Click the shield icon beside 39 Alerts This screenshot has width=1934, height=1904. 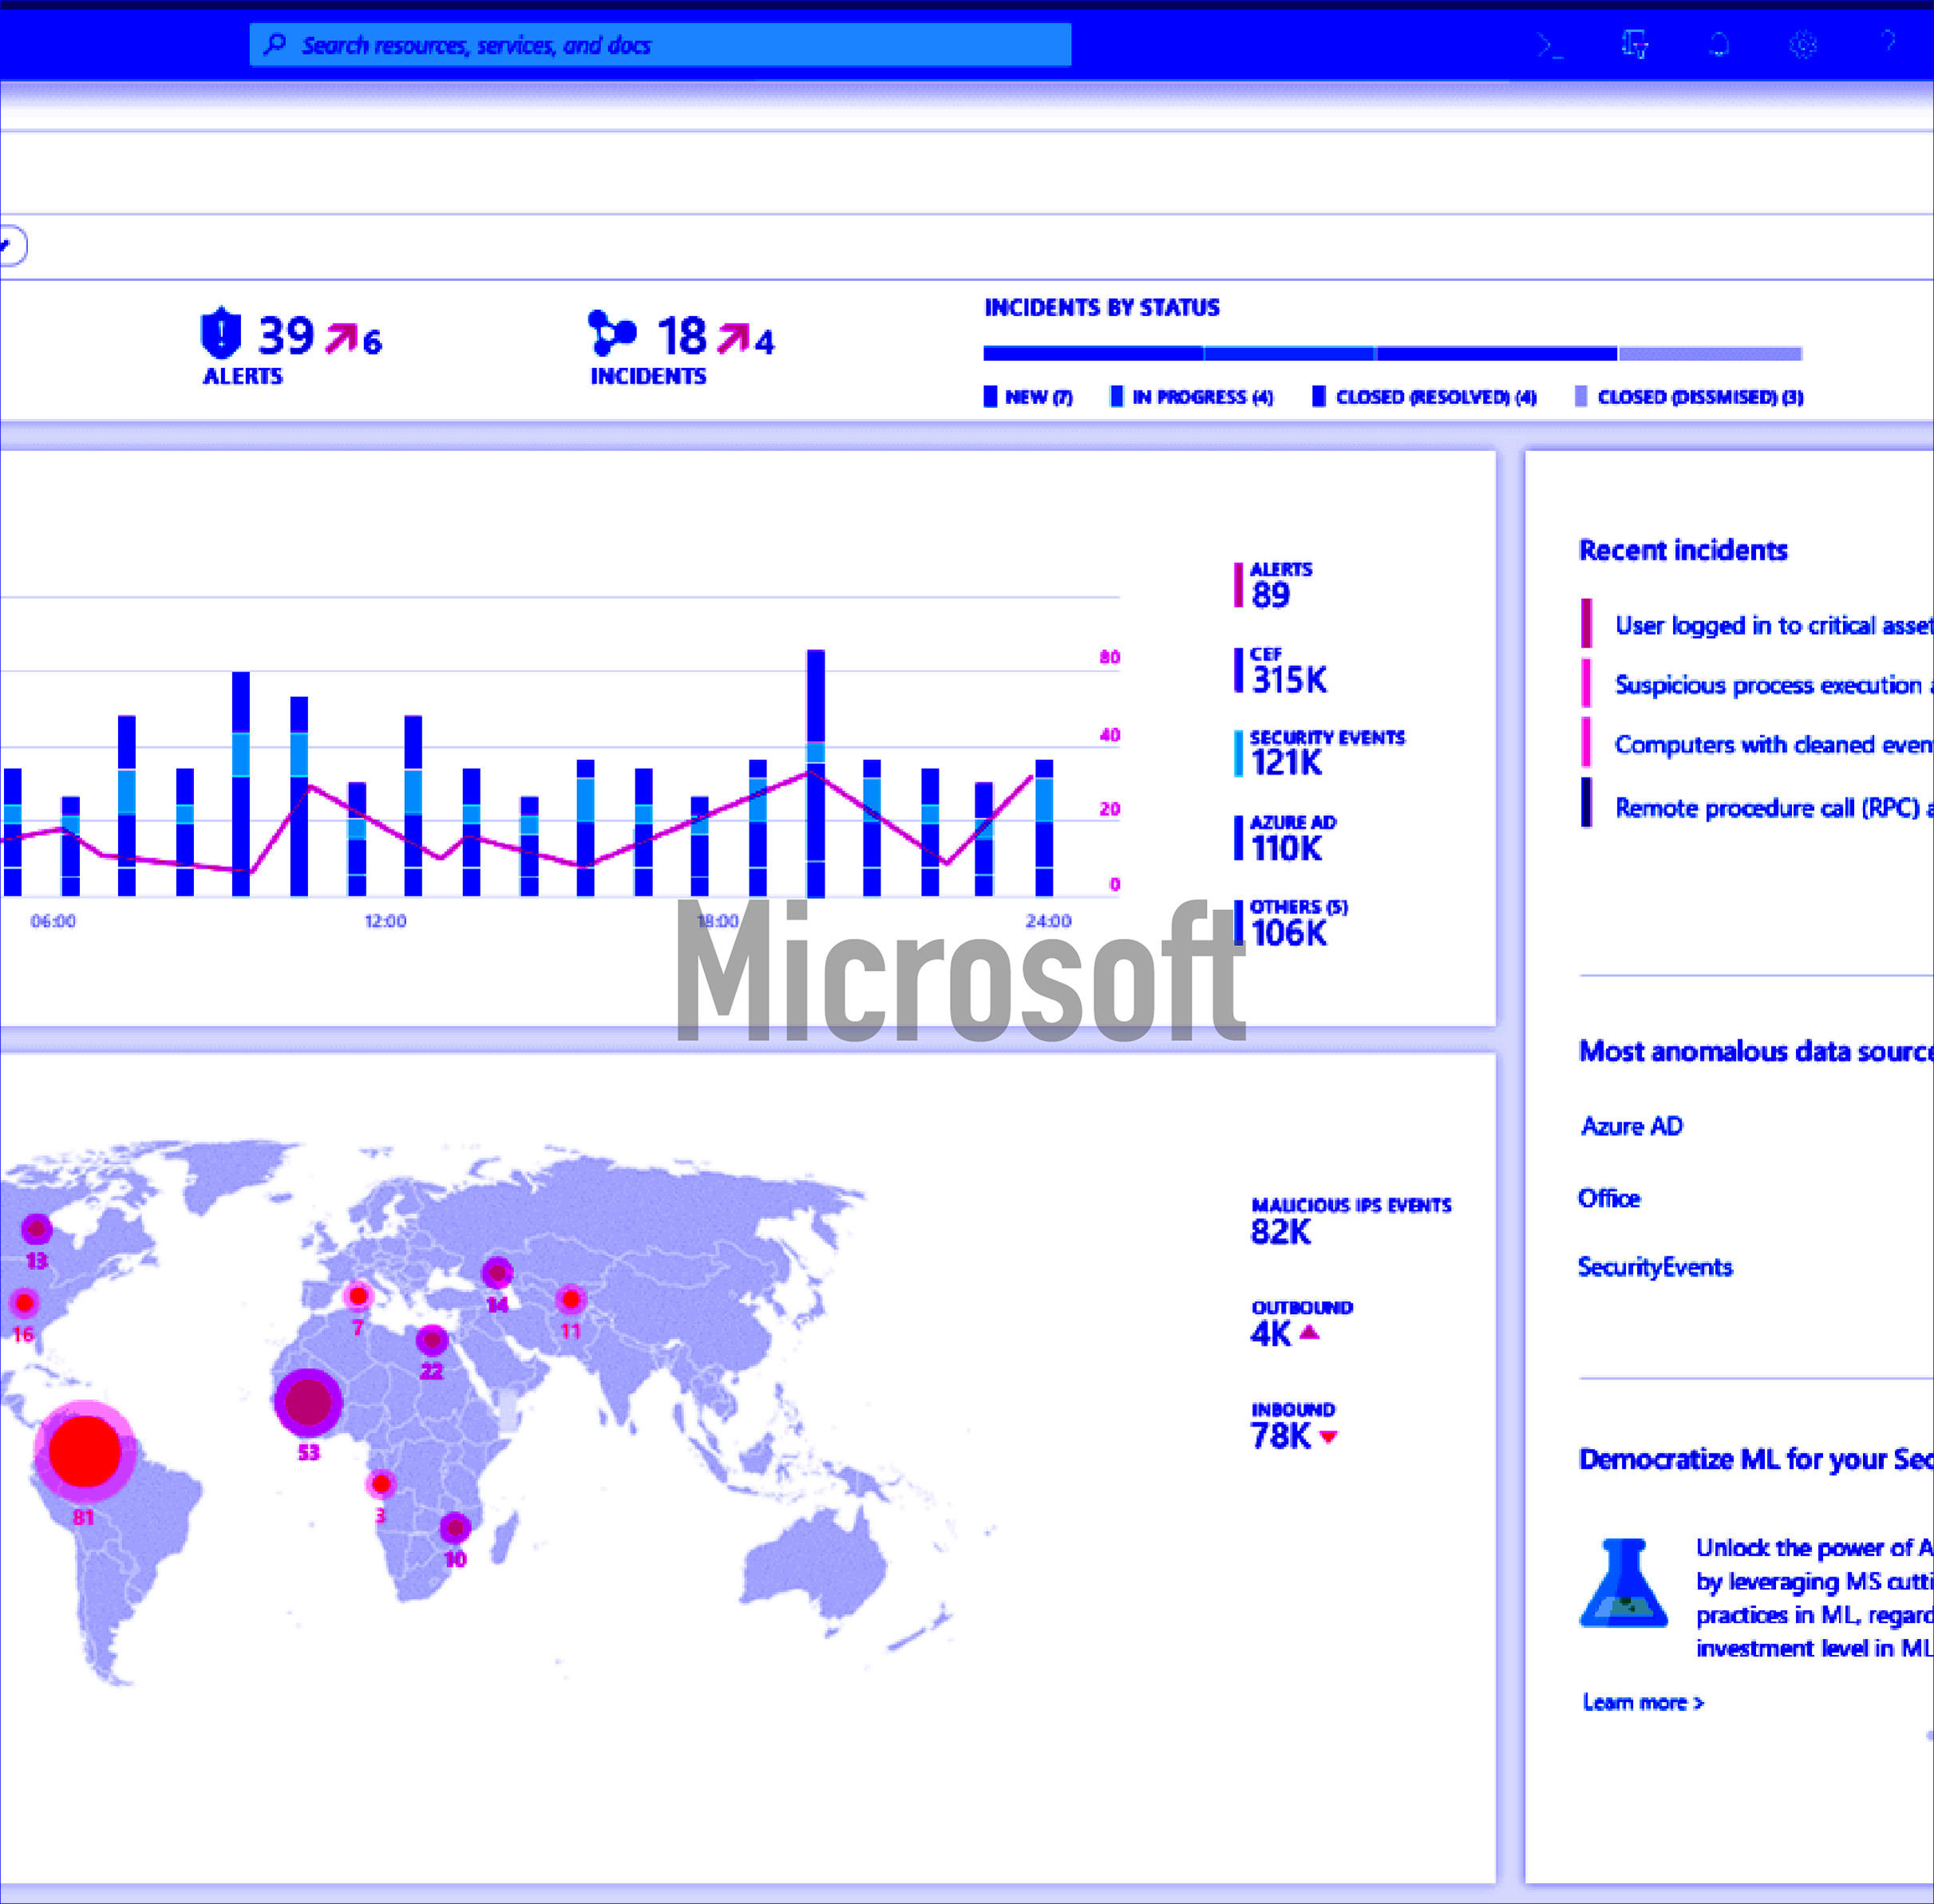221,333
